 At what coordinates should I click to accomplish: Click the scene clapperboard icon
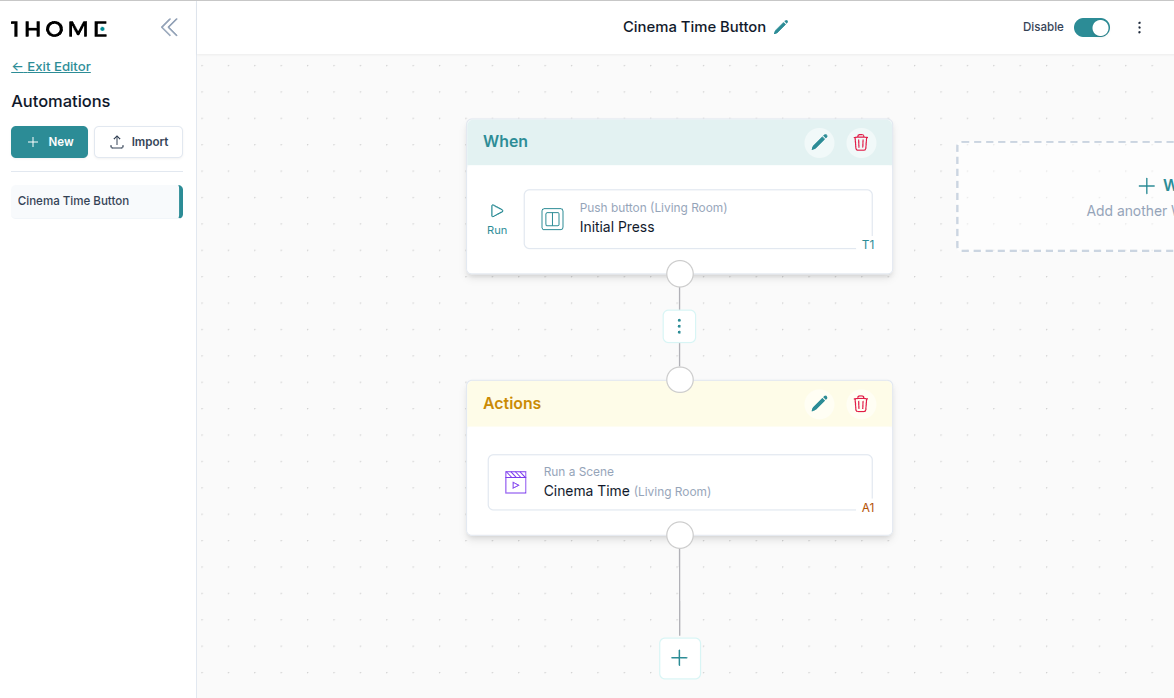(x=516, y=482)
